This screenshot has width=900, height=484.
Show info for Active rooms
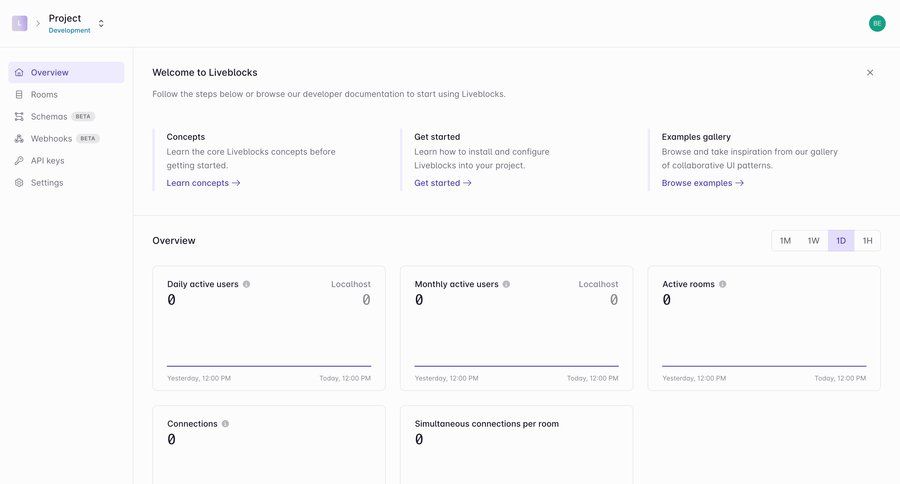pos(723,284)
